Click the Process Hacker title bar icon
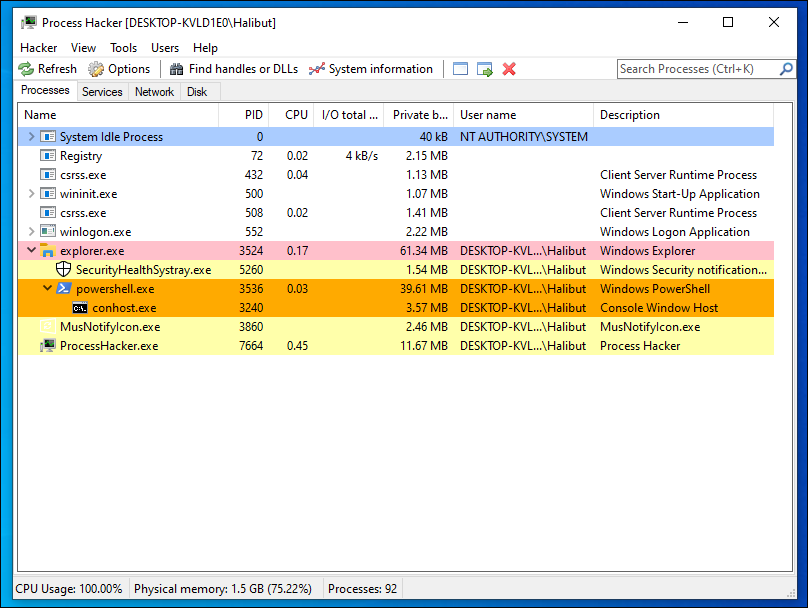This screenshot has width=808, height=608. tap(29, 23)
